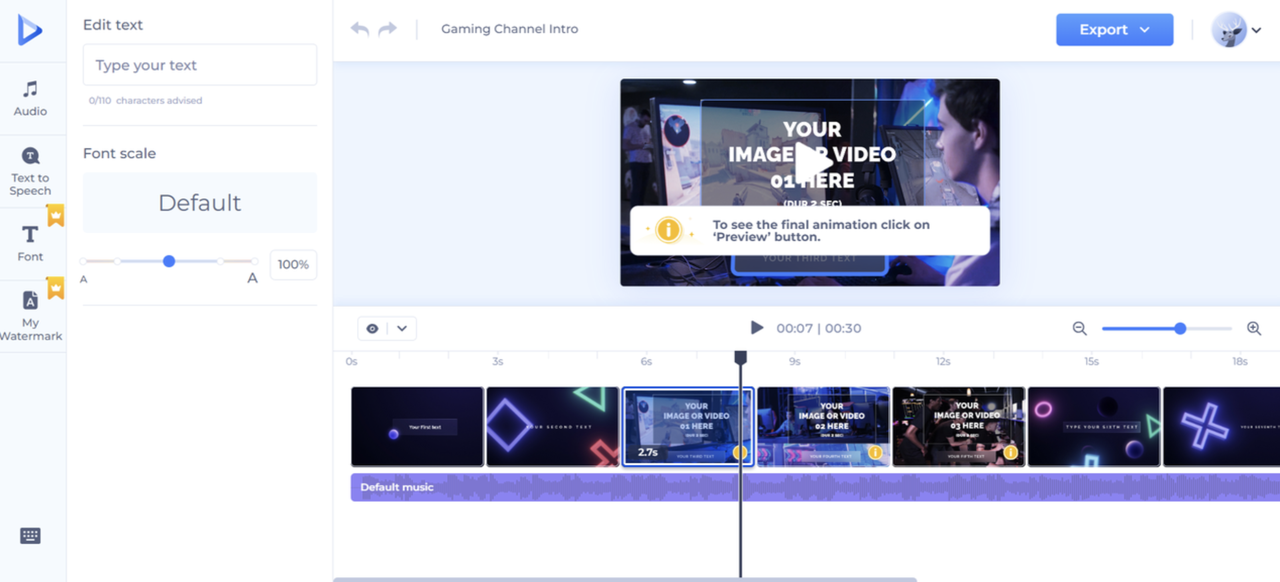Screen dimensions: 1280x582
Task: Select the Type Your Sixth Text scene
Action: (x=1094, y=427)
